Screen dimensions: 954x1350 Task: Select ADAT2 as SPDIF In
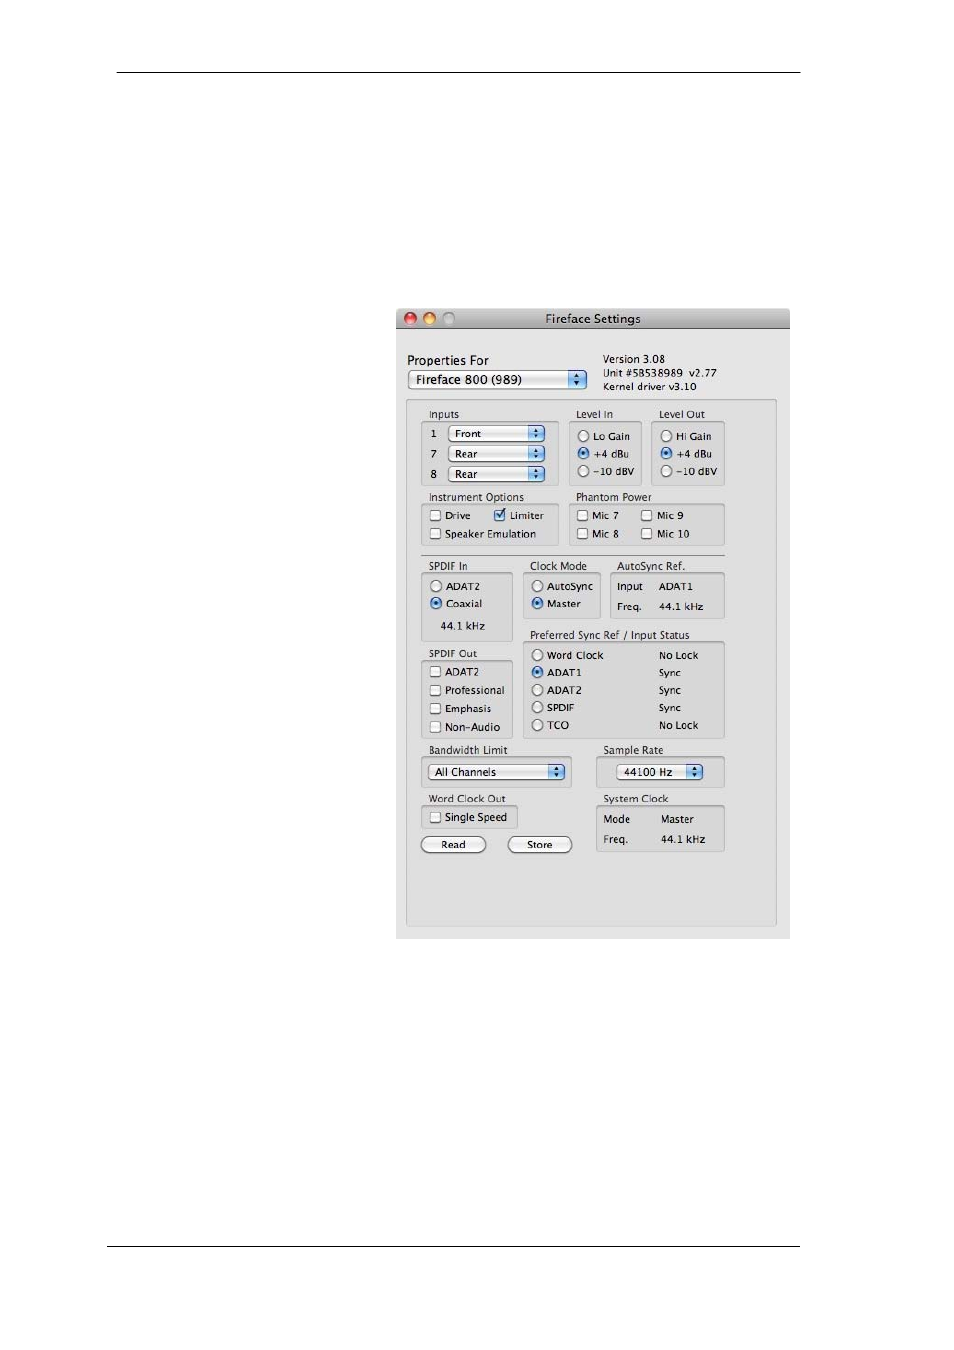pyautogui.click(x=436, y=587)
